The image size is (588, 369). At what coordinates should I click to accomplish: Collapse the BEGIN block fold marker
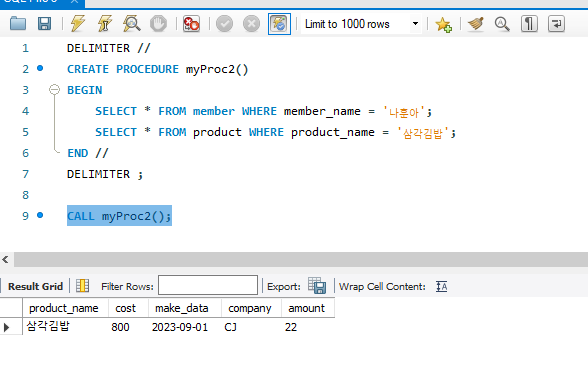coord(55,90)
